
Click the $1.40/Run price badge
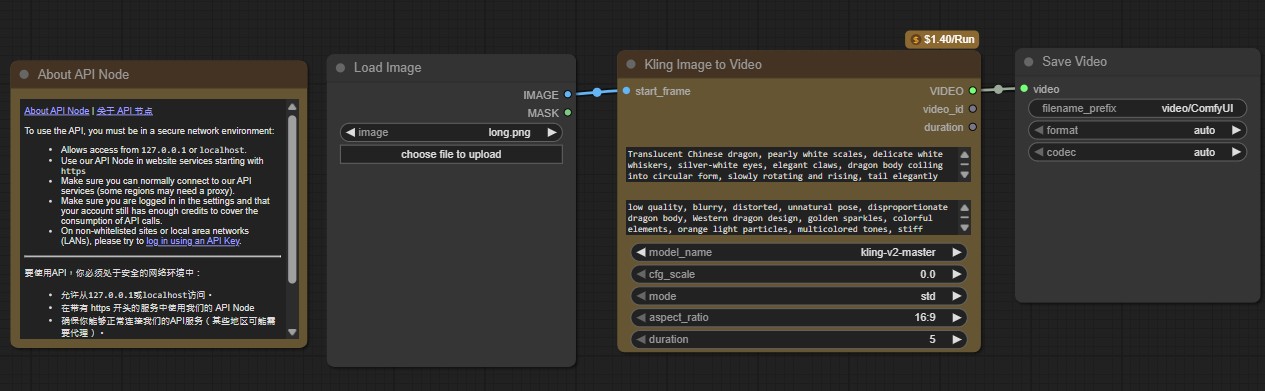coord(941,40)
